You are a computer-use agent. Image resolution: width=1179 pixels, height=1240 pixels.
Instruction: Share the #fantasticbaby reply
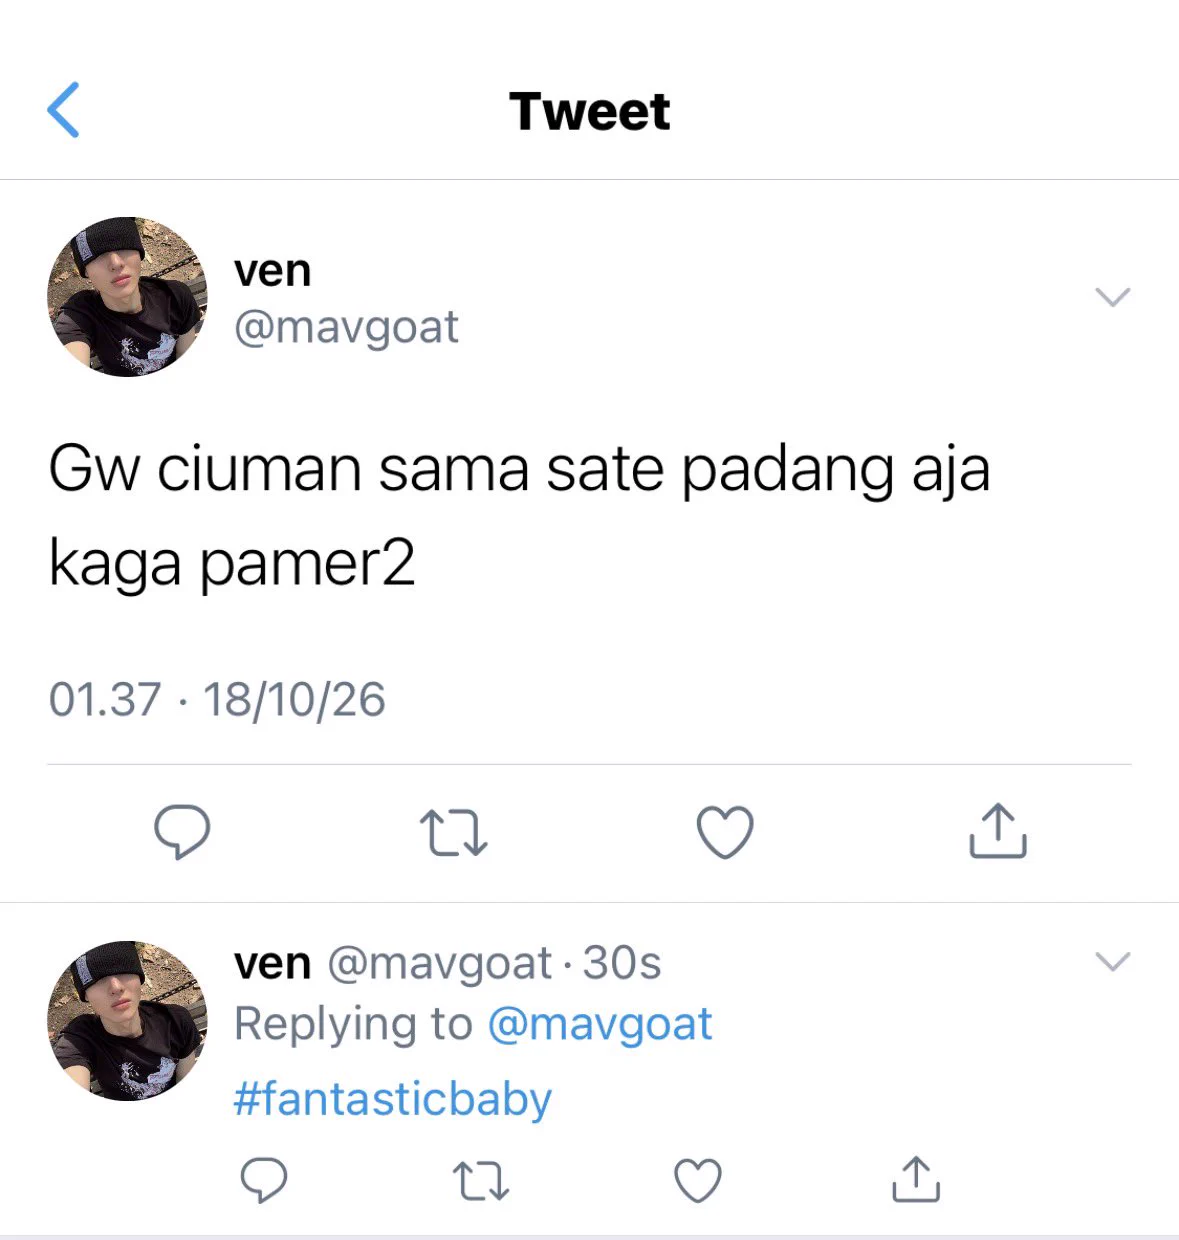click(x=916, y=1179)
